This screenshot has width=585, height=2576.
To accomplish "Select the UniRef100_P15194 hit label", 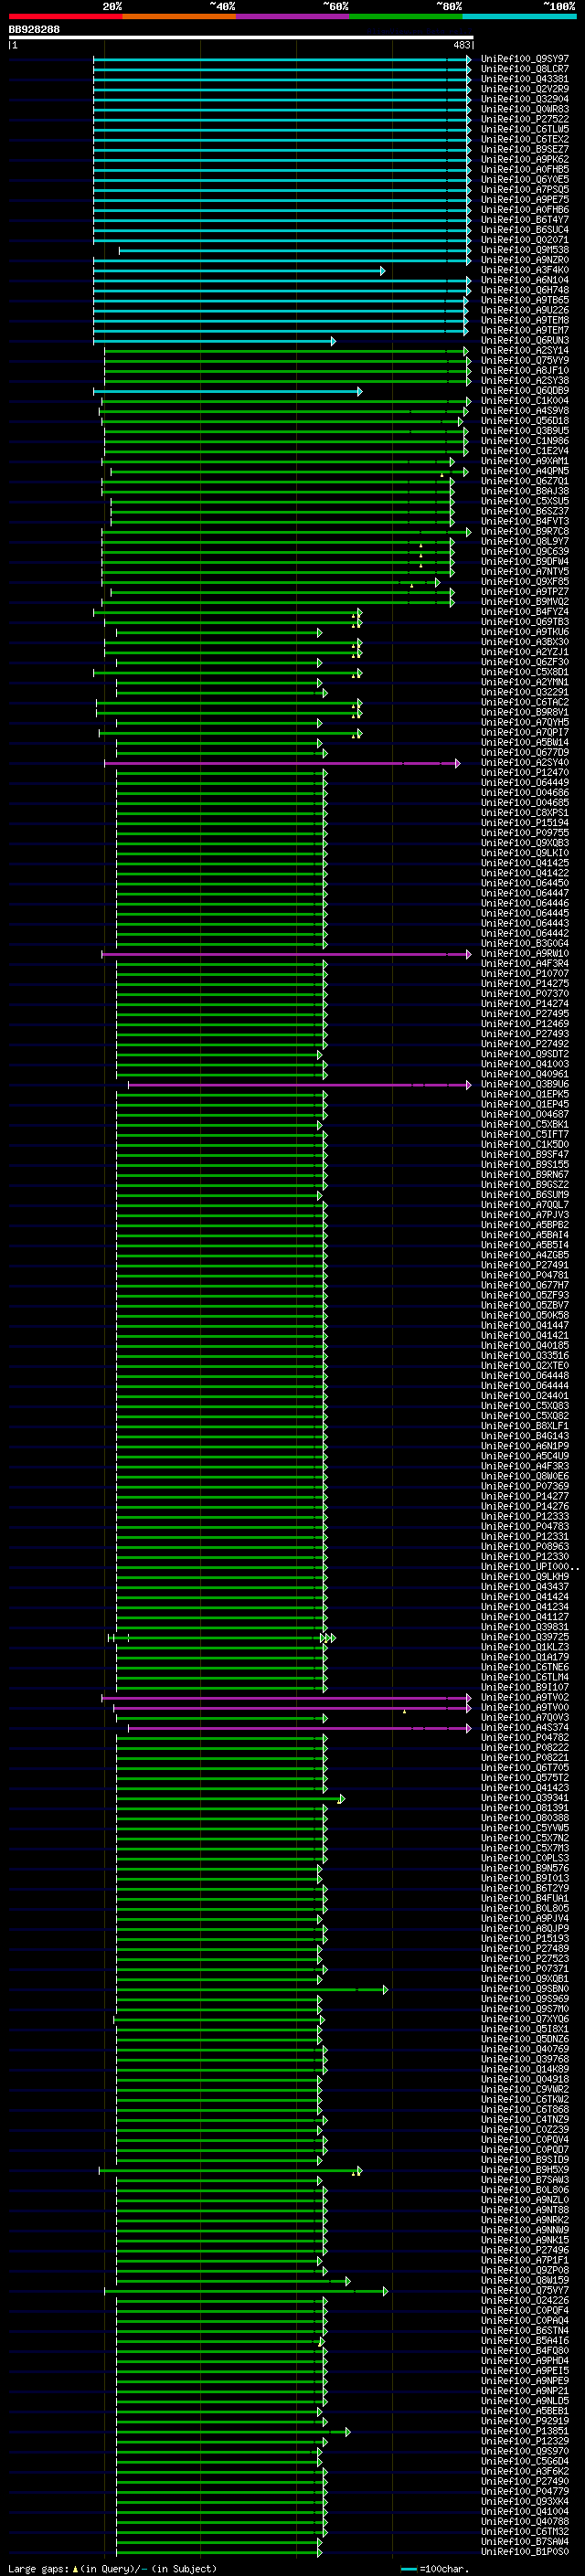I will click(525, 822).
